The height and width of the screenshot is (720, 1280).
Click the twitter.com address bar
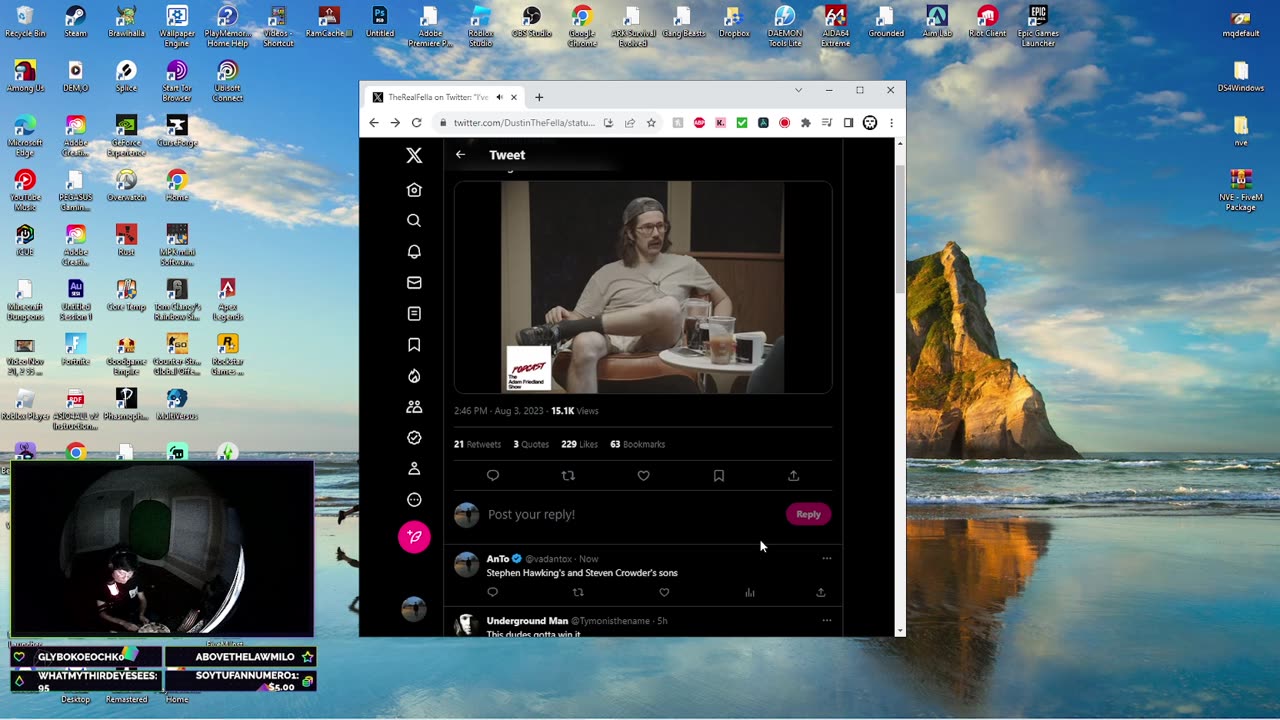(523, 123)
